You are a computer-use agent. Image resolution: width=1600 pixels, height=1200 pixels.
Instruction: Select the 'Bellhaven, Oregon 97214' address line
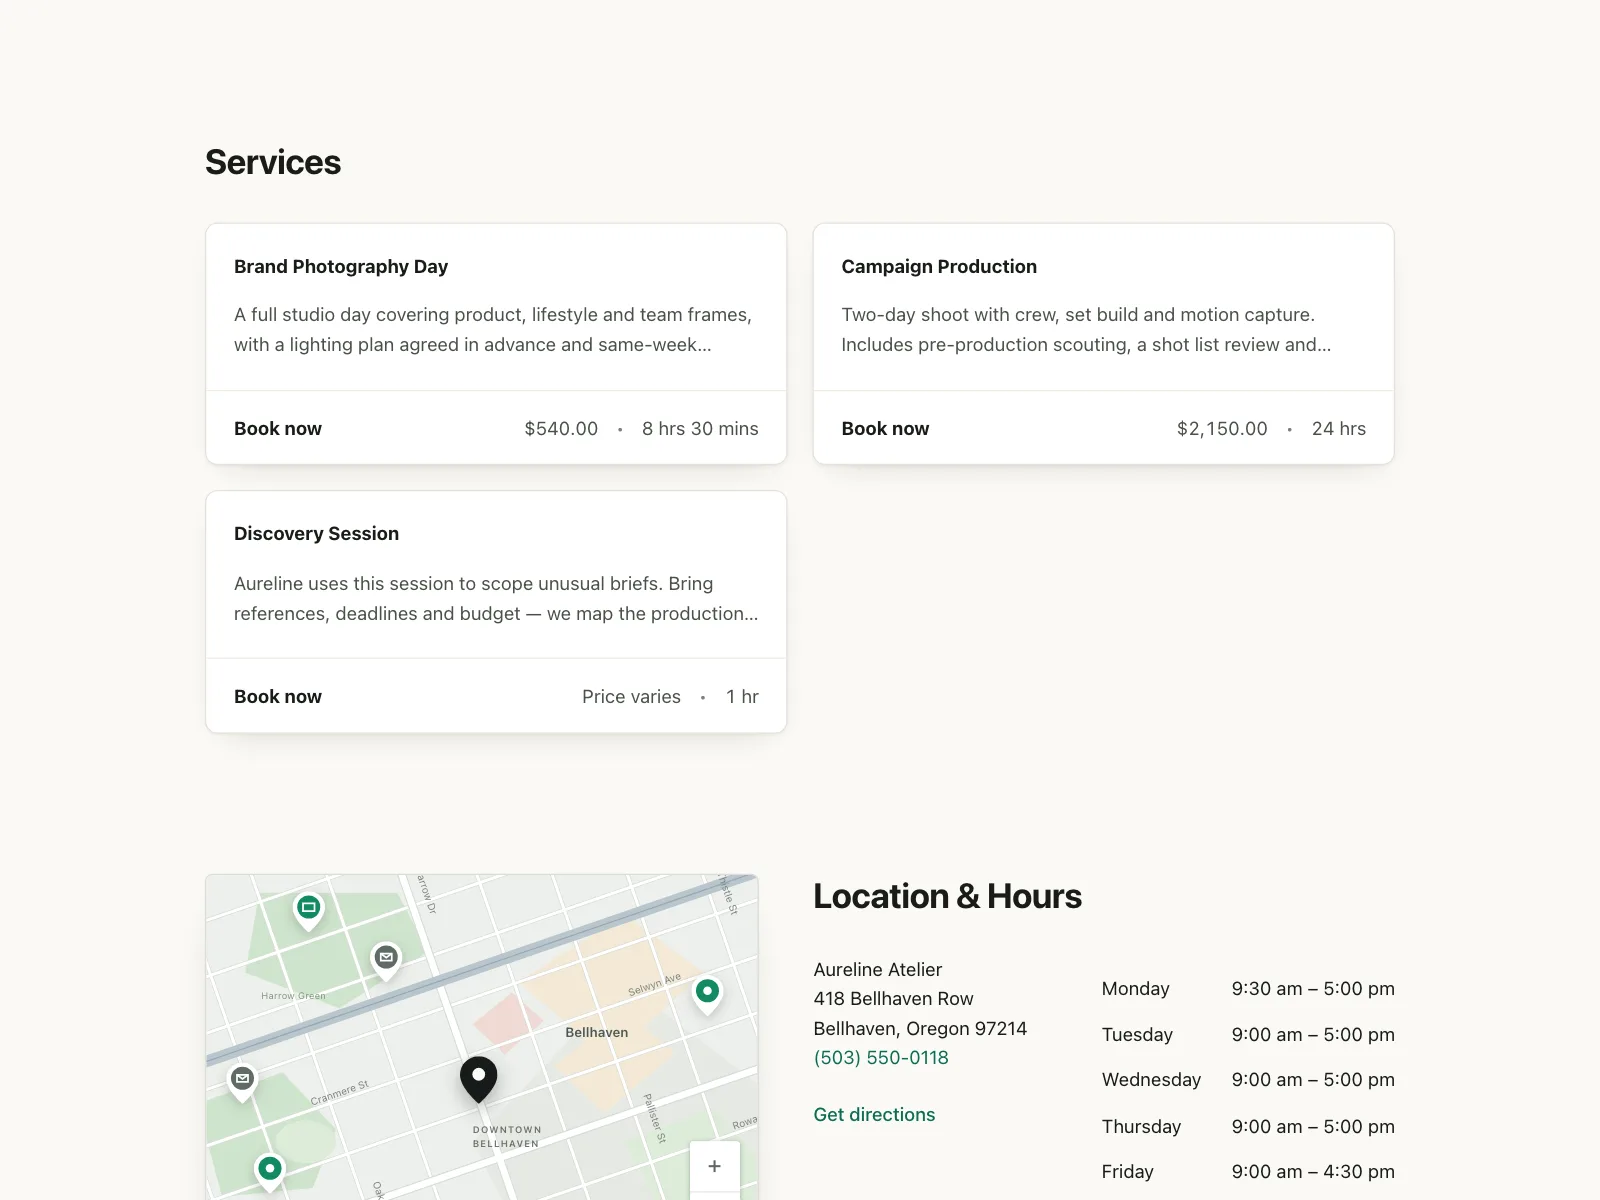coord(920,1029)
